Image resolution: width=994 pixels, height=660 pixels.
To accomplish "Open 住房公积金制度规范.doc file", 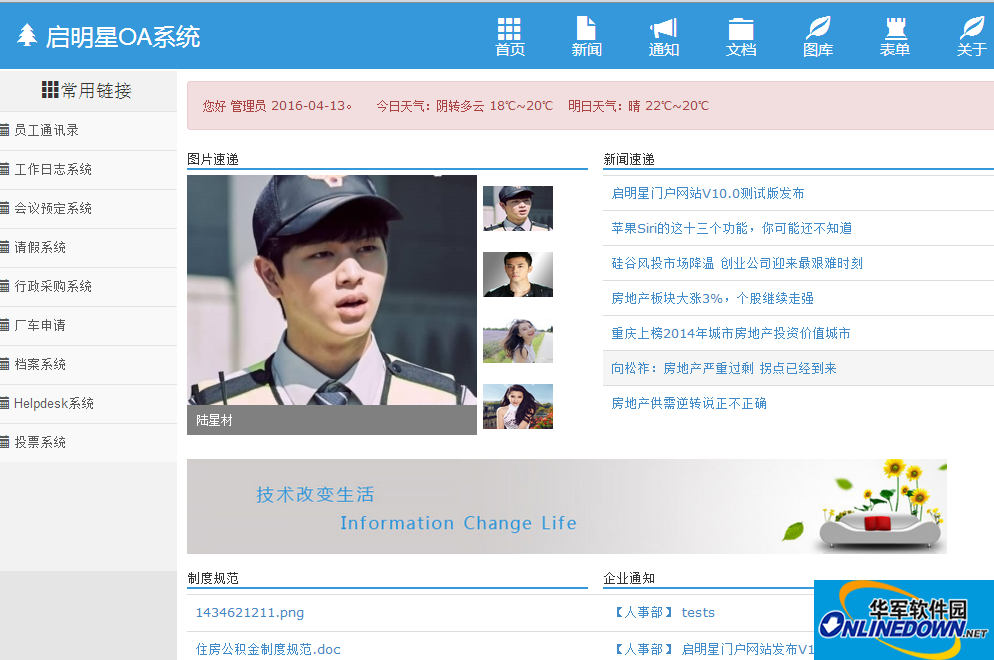I will click(268, 649).
